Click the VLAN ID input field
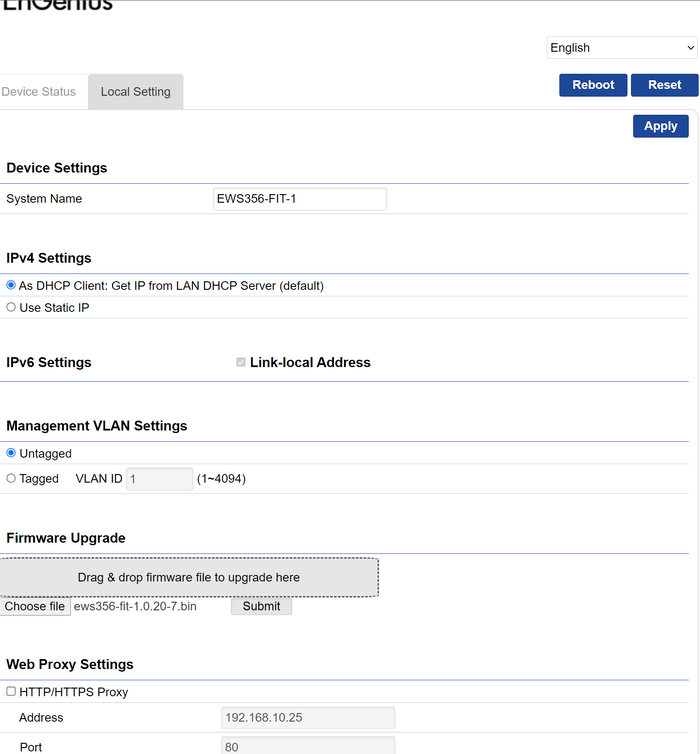 point(160,479)
